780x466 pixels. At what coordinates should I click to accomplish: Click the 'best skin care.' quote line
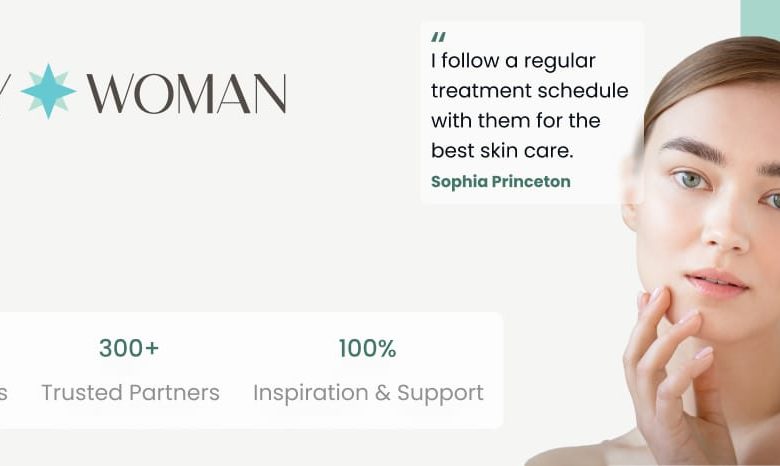pyautogui.click(x=502, y=150)
